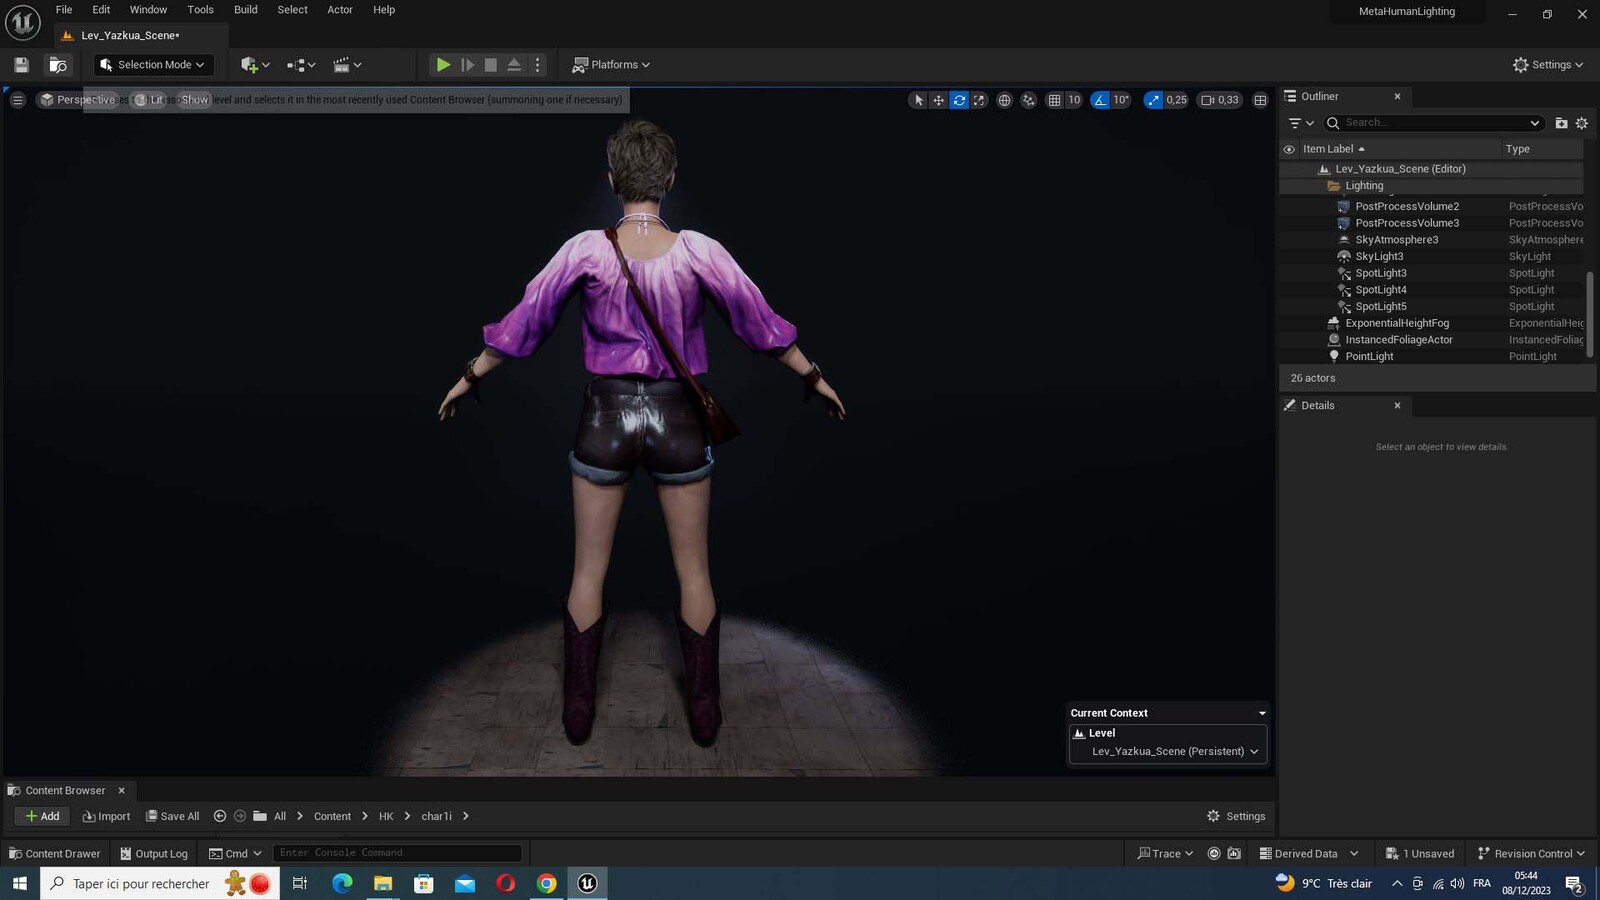Open grid snap size value 10
1600x900 pixels.
tap(1074, 100)
